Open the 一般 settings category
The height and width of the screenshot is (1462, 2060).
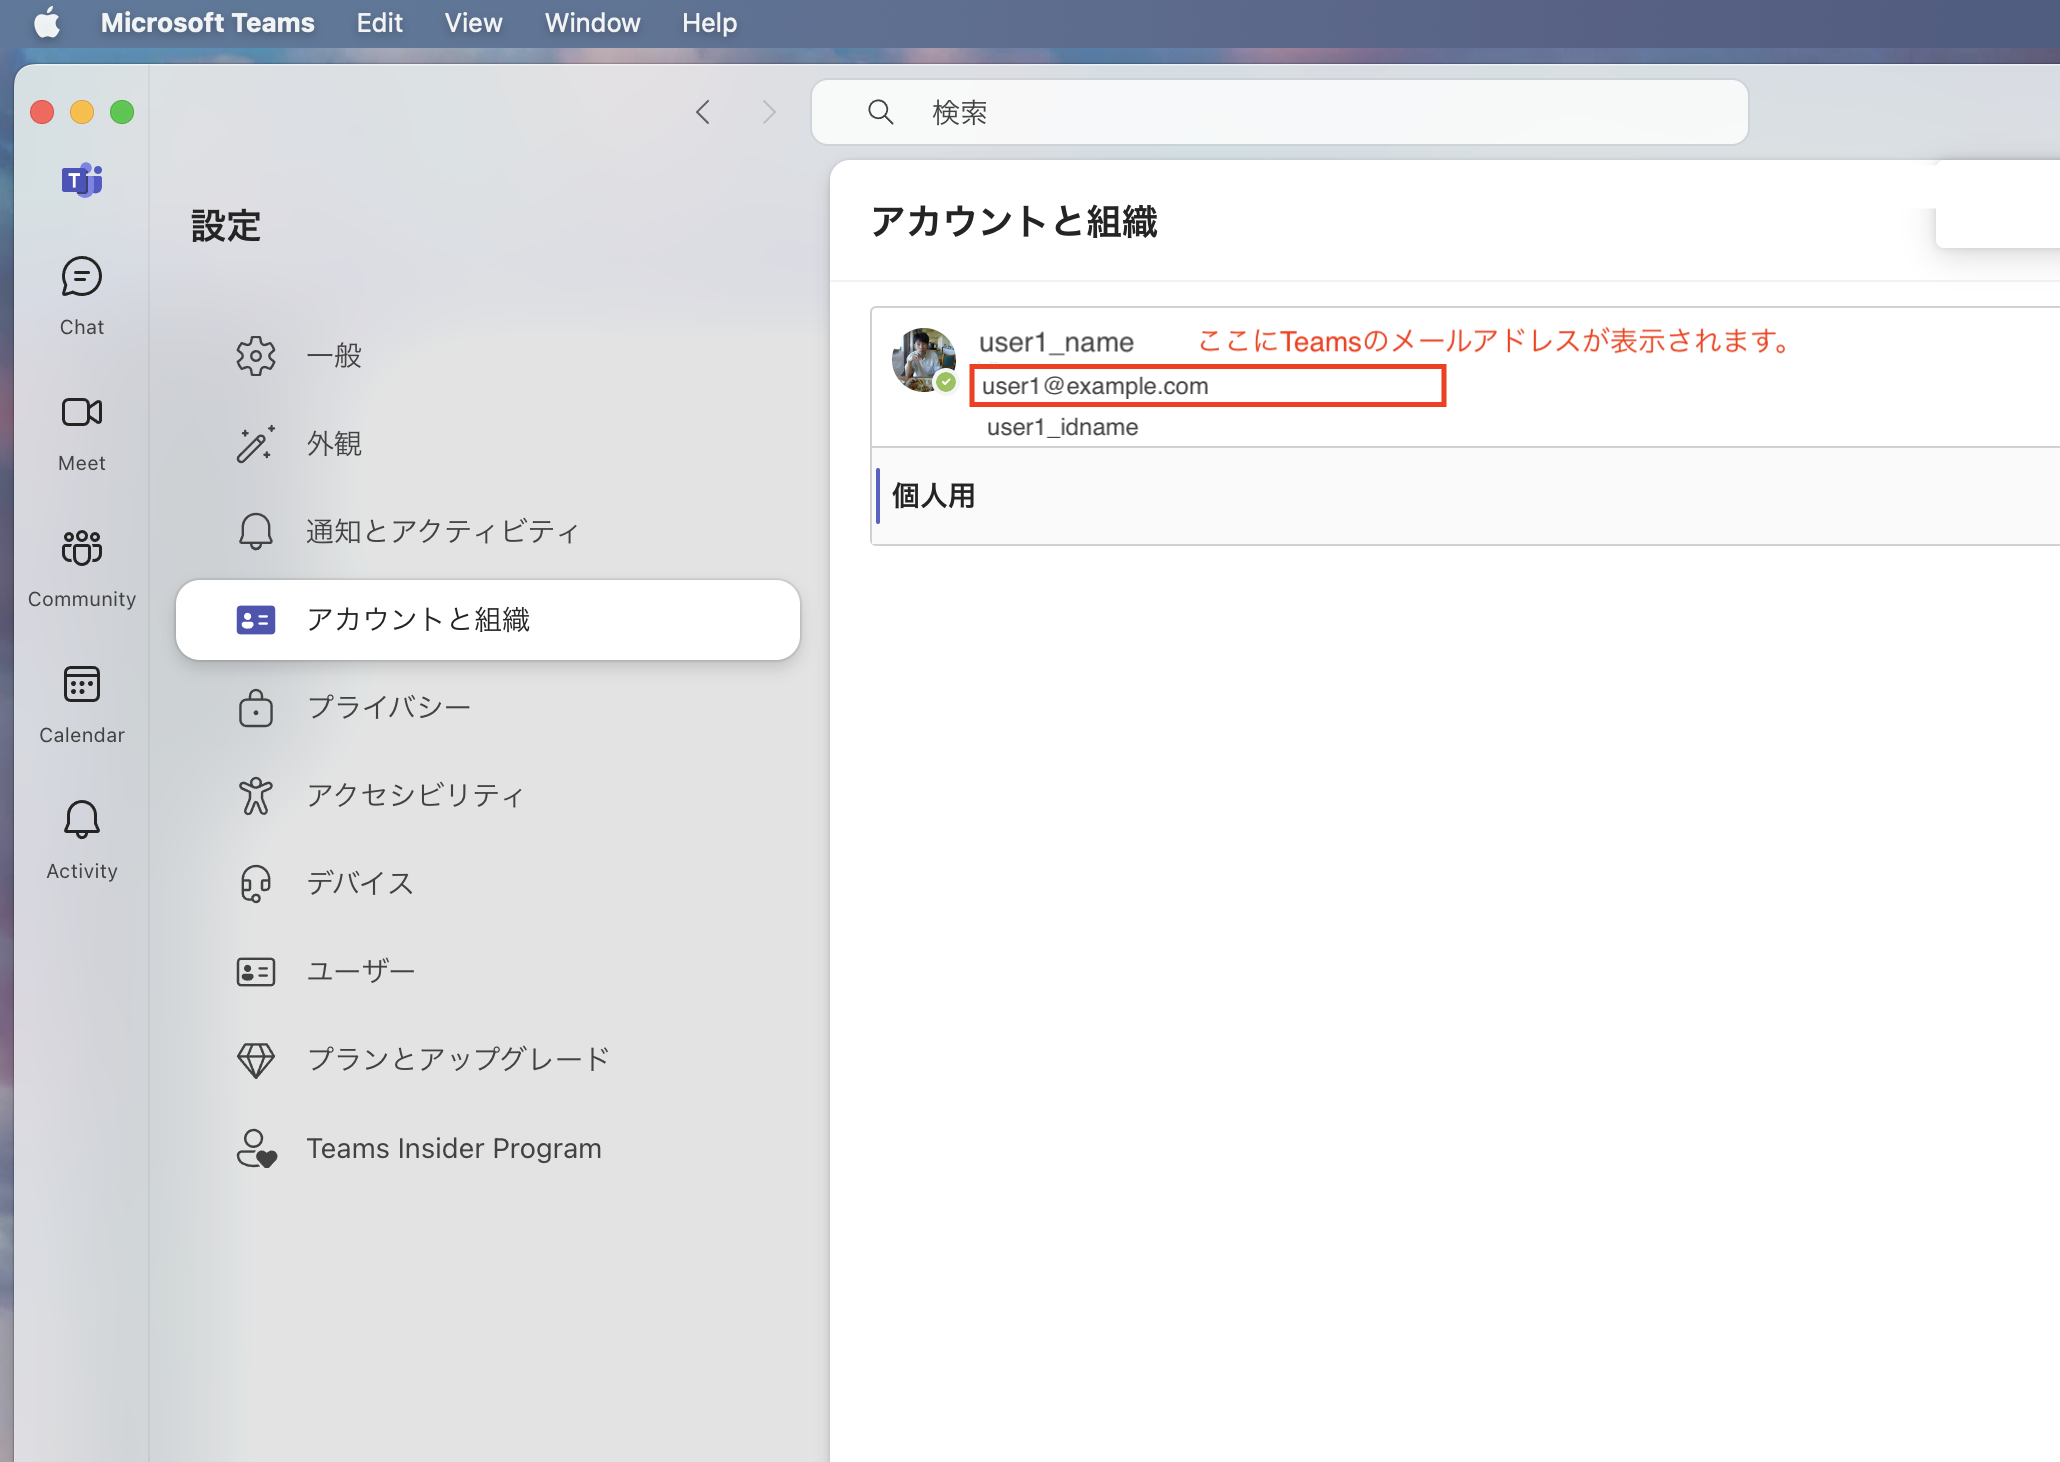tap(488, 356)
